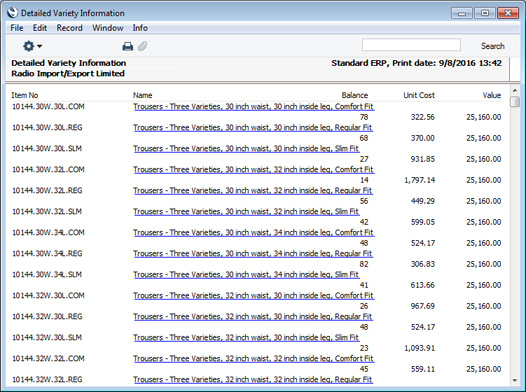Open link for 32 waist 30 leg Slim Fit

tap(246, 337)
